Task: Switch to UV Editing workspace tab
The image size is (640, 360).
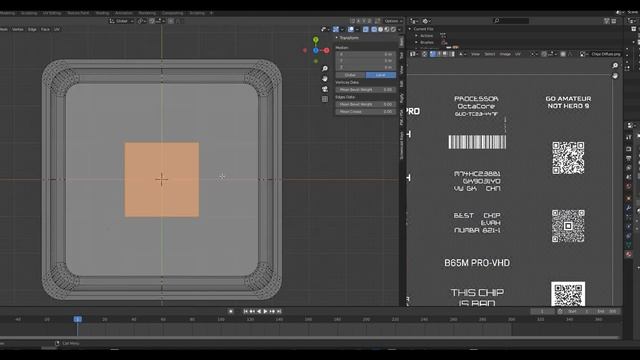Action: tap(52, 13)
